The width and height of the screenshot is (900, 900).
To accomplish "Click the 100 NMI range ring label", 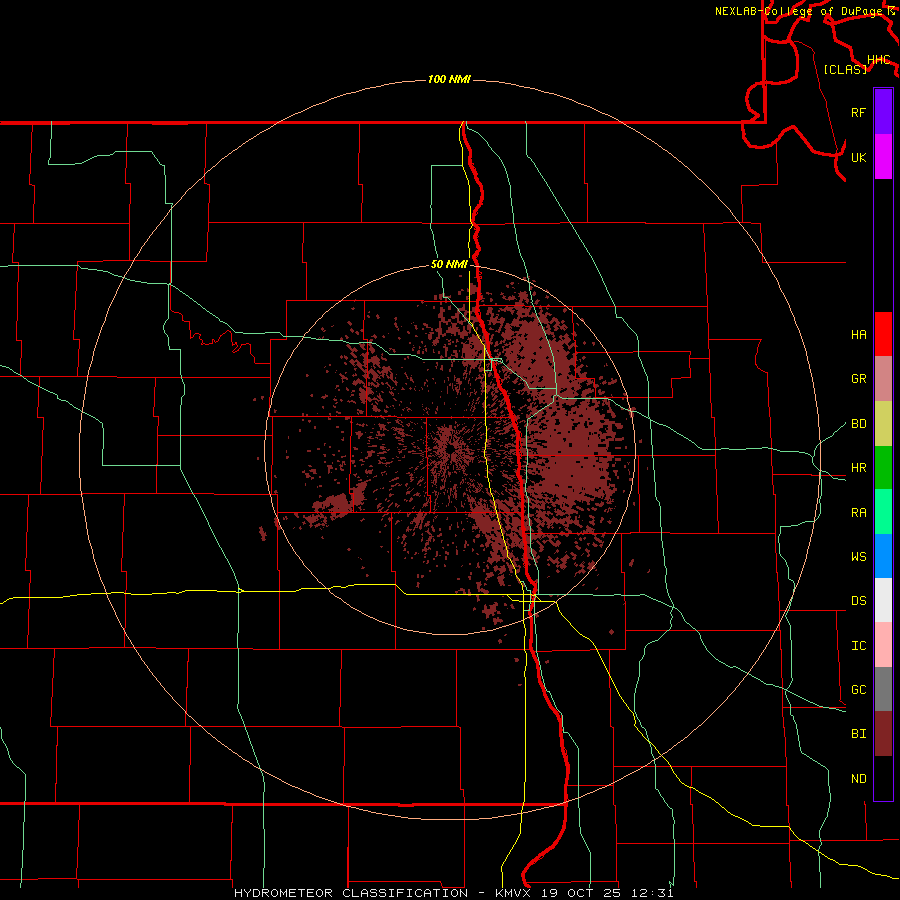I will pyautogui.click(x=449, y=79).
